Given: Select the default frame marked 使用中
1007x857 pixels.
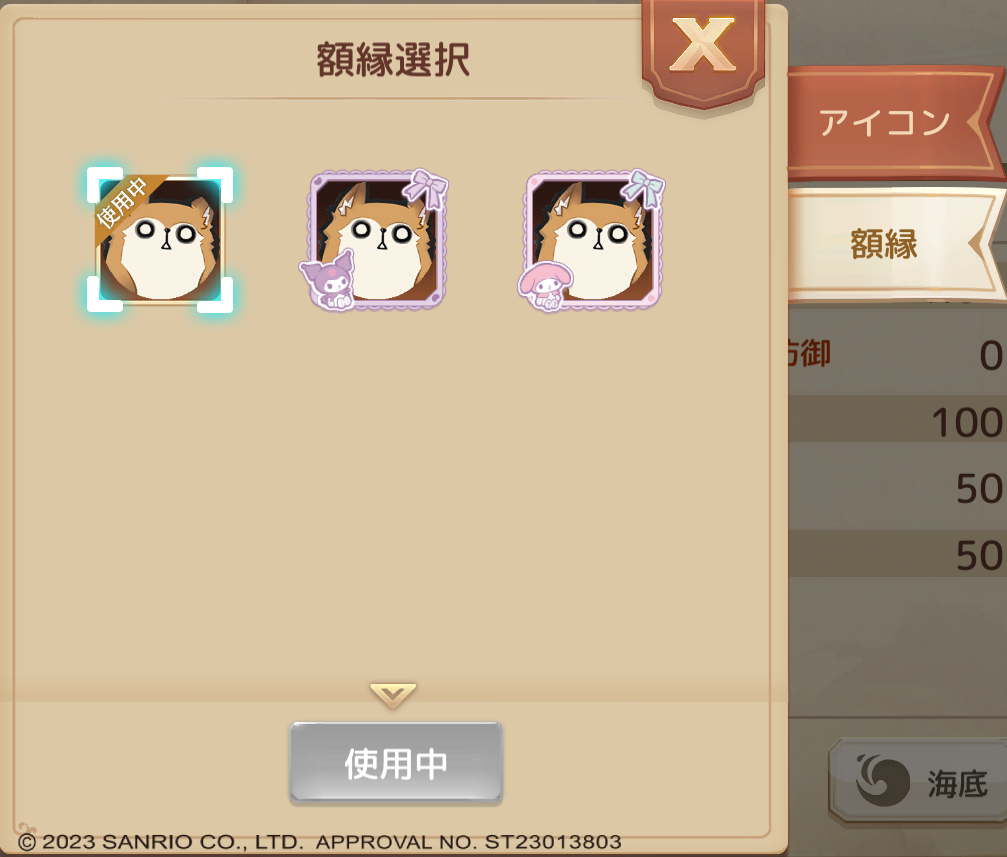Looking at the screenshot, I should (160, 240).
